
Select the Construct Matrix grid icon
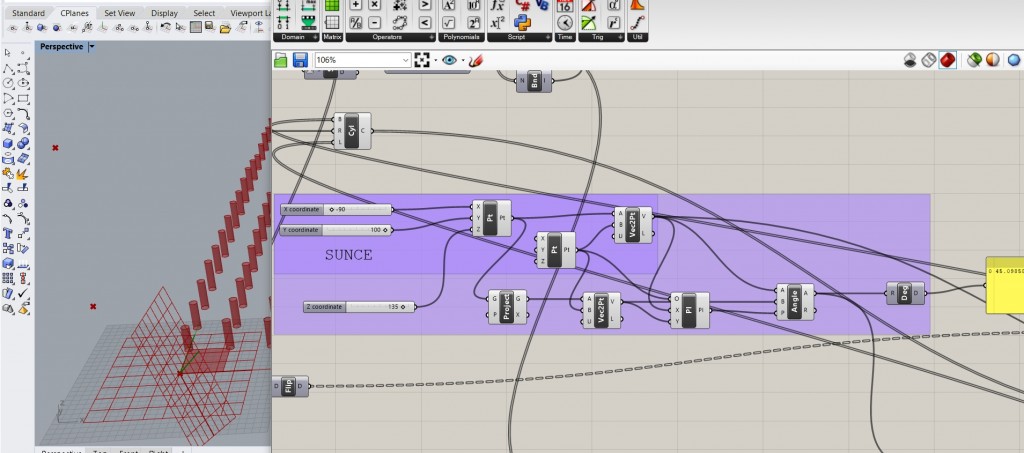pos(332,5)
